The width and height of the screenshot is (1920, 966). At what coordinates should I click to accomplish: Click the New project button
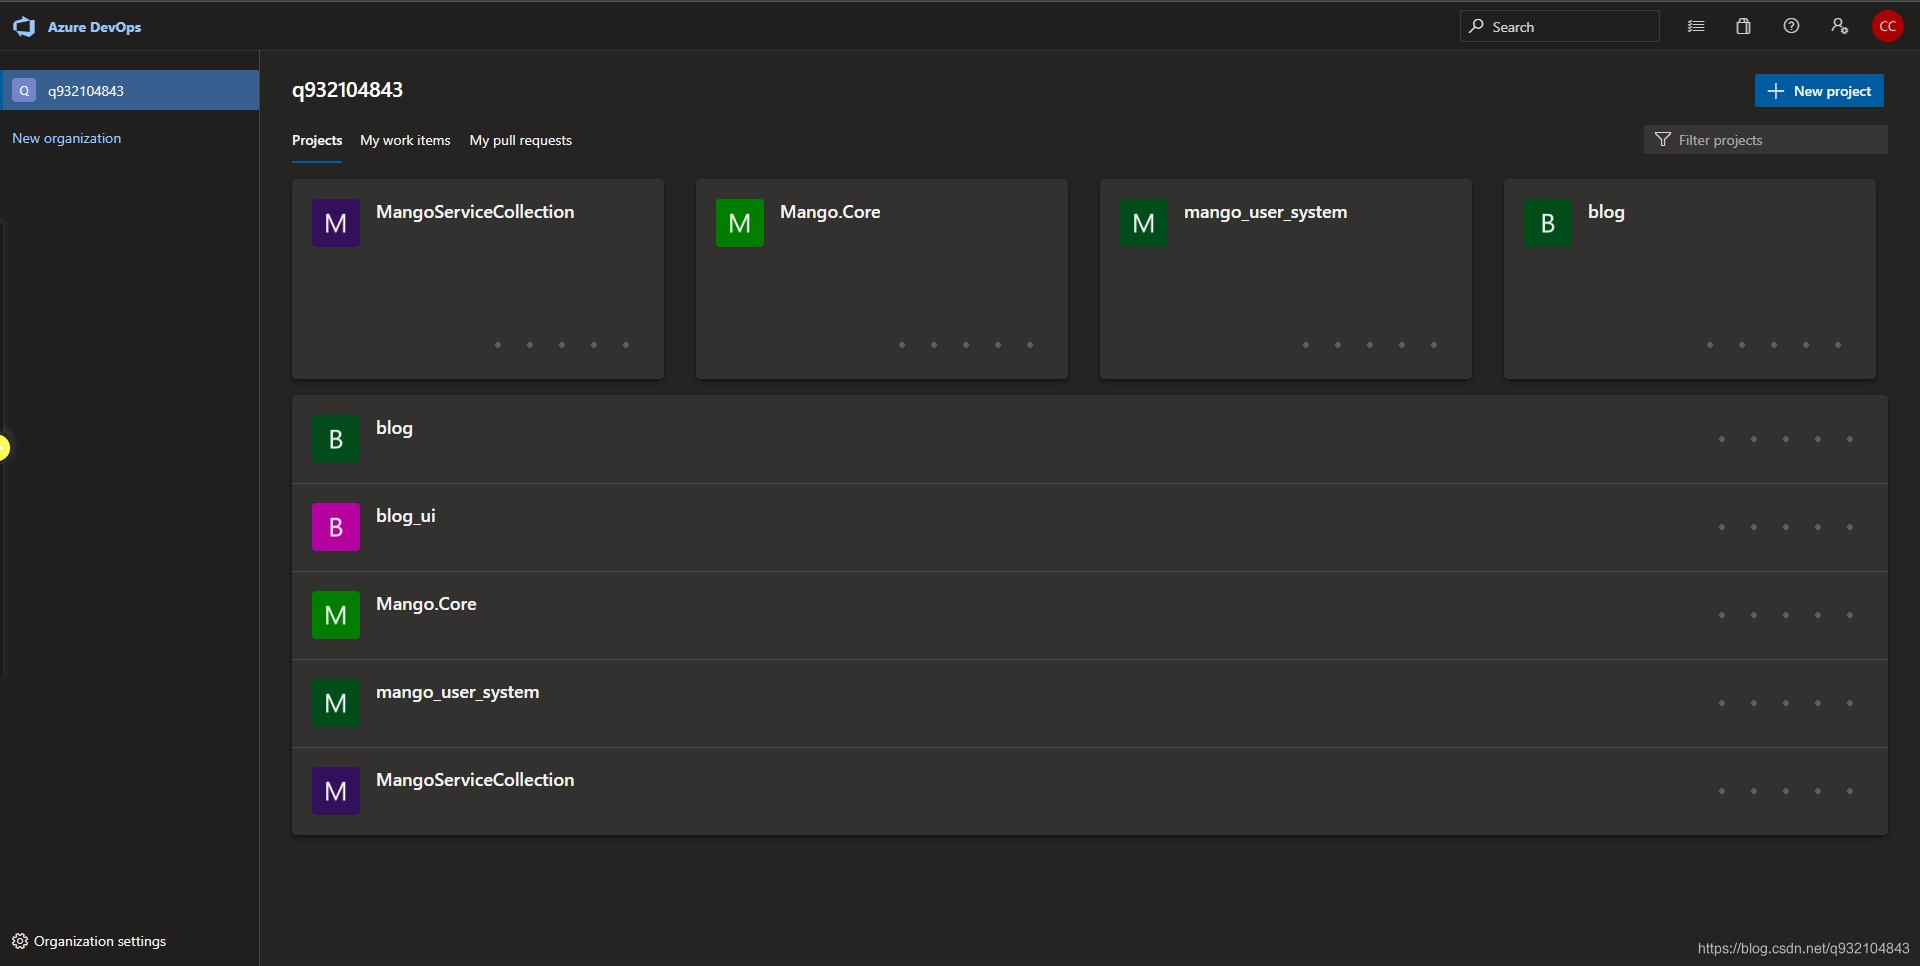tap(1819, 90)
